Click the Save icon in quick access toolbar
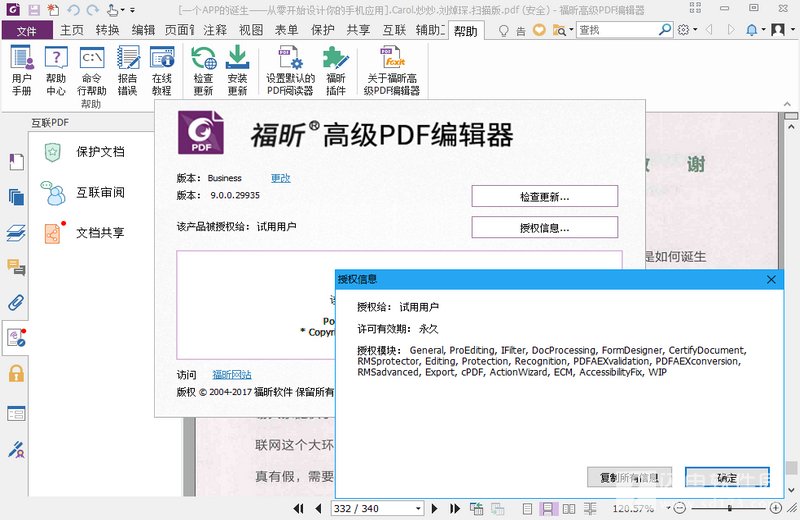800x520 pixels. (x=34, y=10)
